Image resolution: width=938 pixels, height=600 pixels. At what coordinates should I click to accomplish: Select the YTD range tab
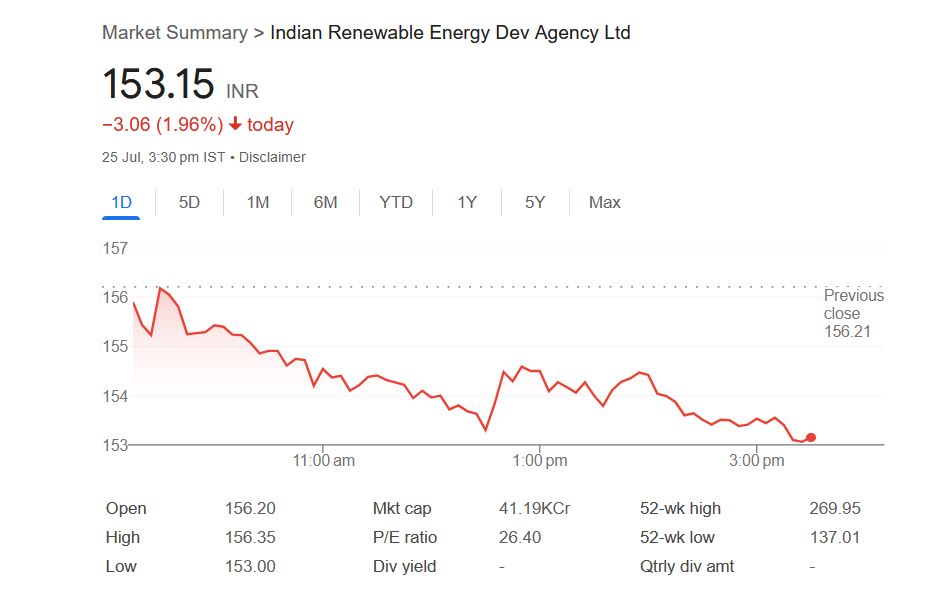point(396,202)
